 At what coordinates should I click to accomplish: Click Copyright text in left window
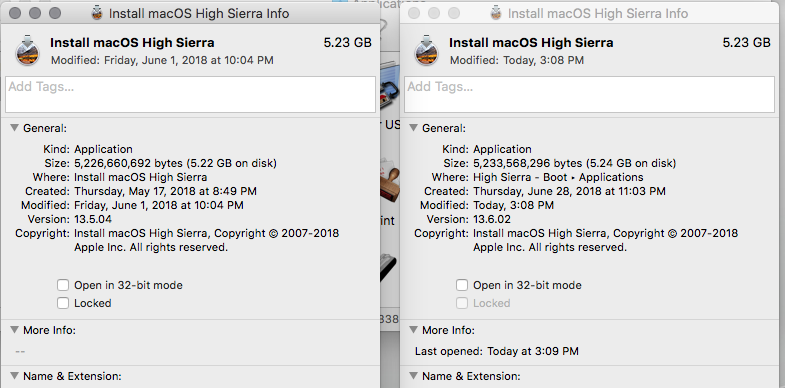(206, 240)
